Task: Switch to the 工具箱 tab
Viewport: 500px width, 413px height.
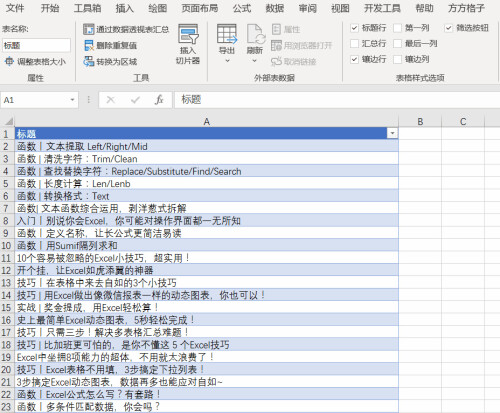Action: coord(87,8)
